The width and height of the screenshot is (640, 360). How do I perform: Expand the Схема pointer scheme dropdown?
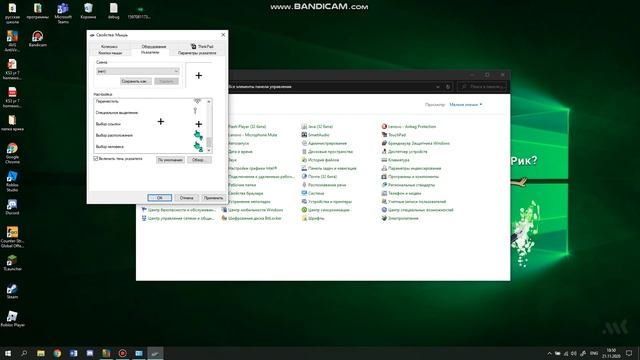[x=138, y=71]
